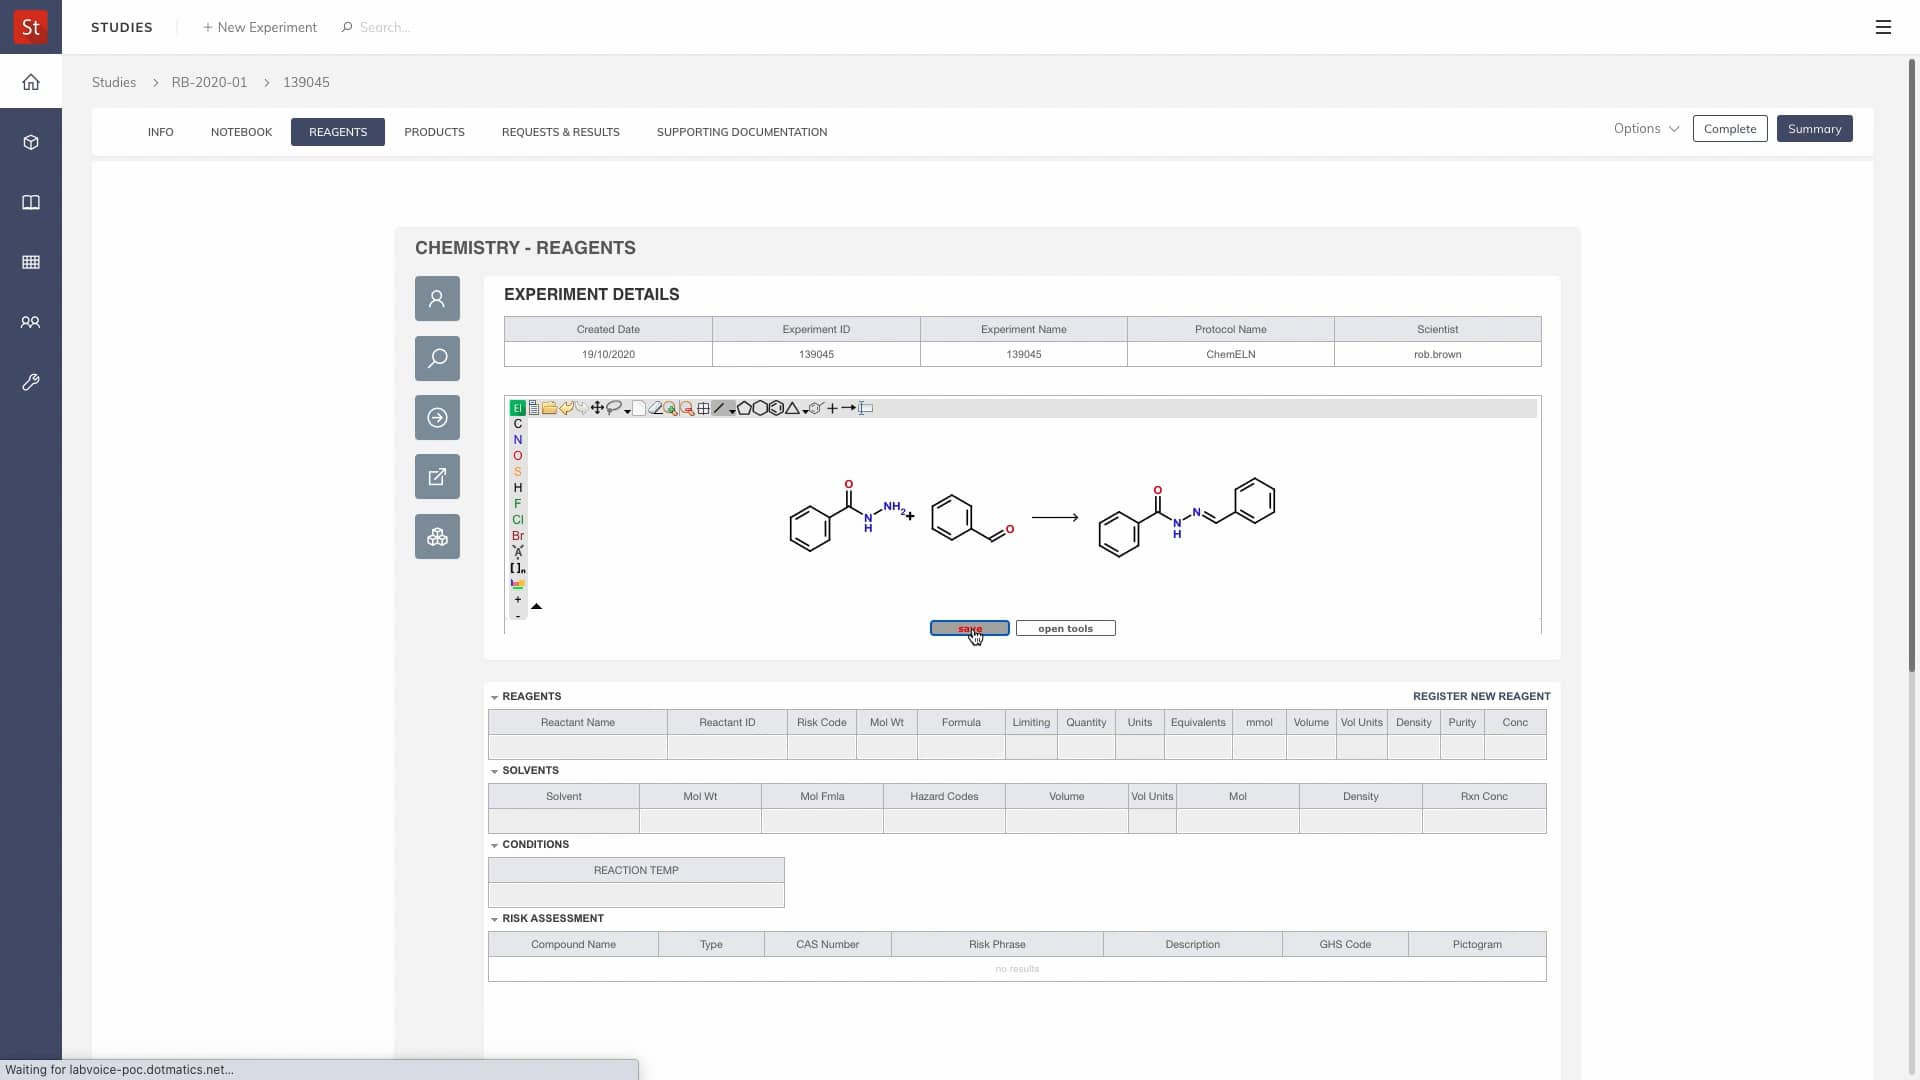Click the save button below the sketcher
This screenshot has height=1080, width=1920.
969,628
